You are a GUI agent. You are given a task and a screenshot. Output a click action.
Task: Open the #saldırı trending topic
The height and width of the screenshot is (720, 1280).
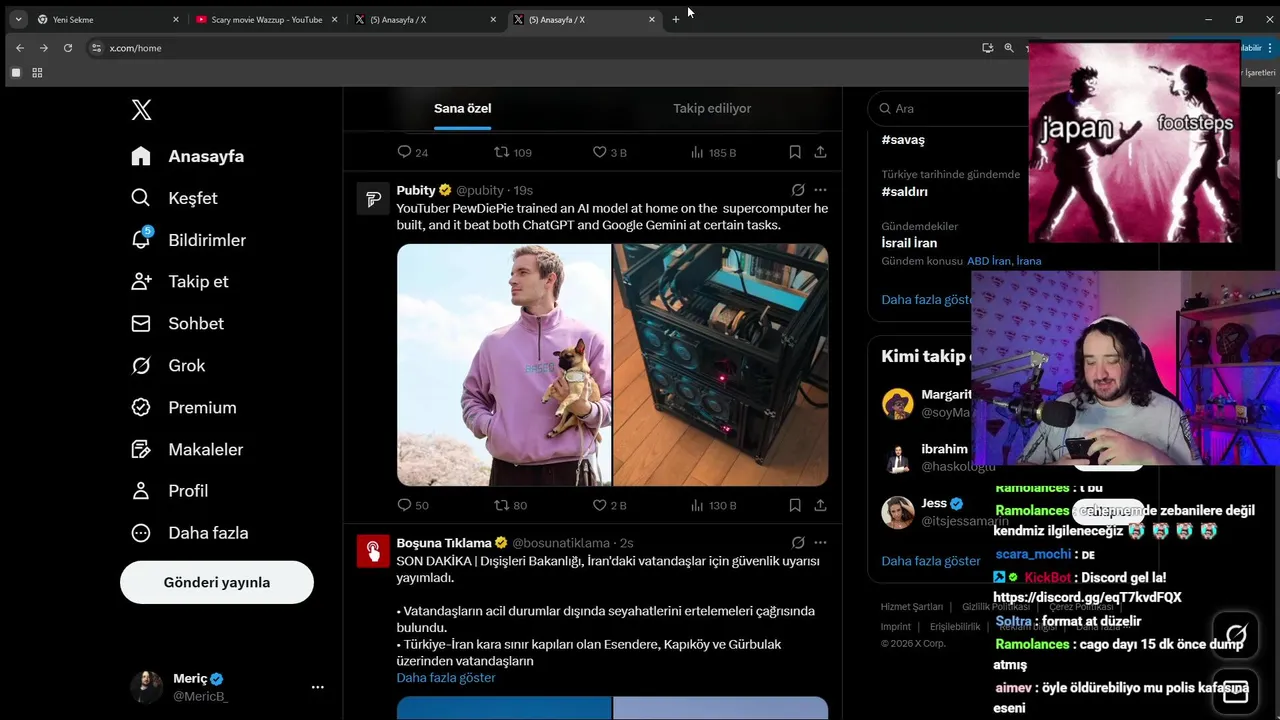point(905,191)
